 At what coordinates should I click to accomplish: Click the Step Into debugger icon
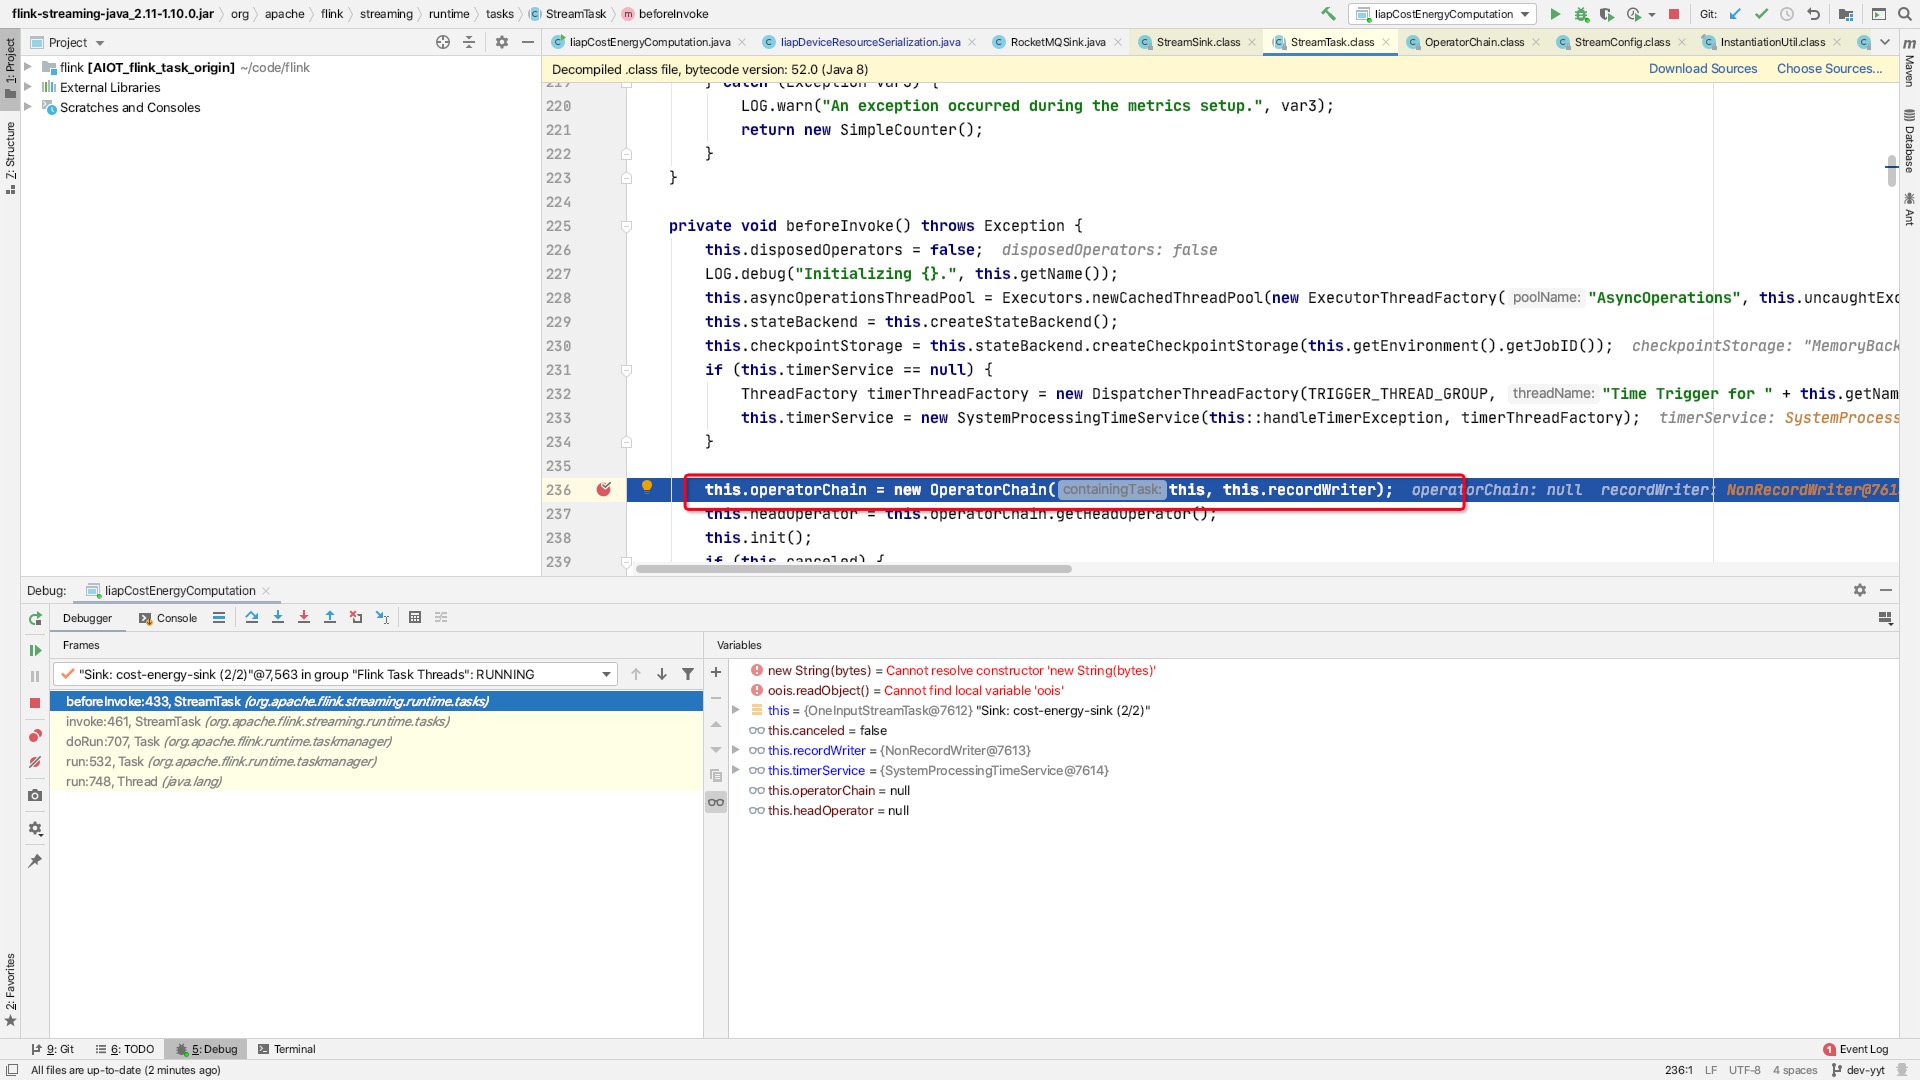(278, 618)
